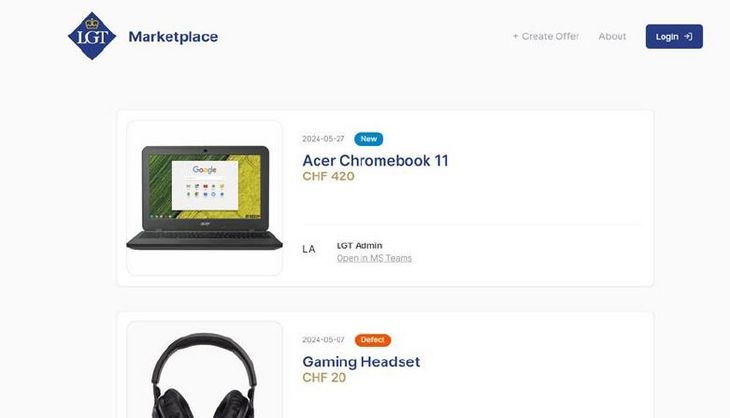
Task: Open the Gaming Headset product image
Action: click(204, 370)
